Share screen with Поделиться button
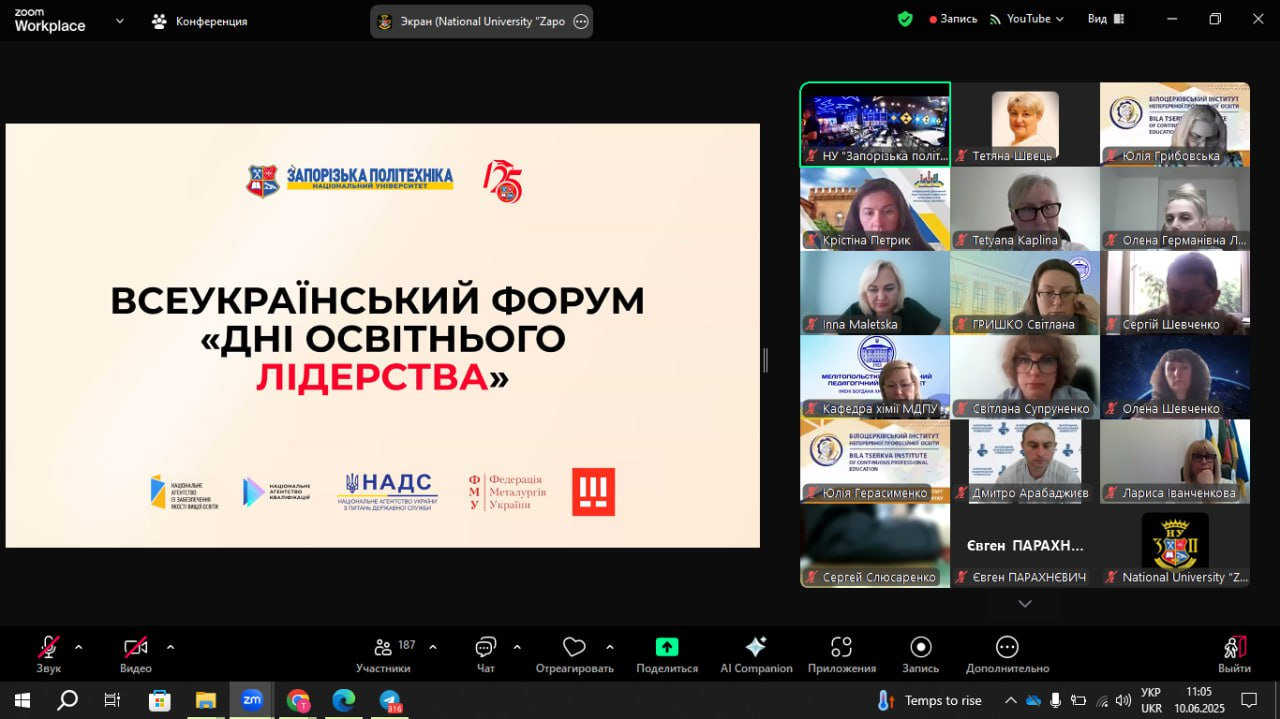The image size is (1280, 719). tap(667, 655)
